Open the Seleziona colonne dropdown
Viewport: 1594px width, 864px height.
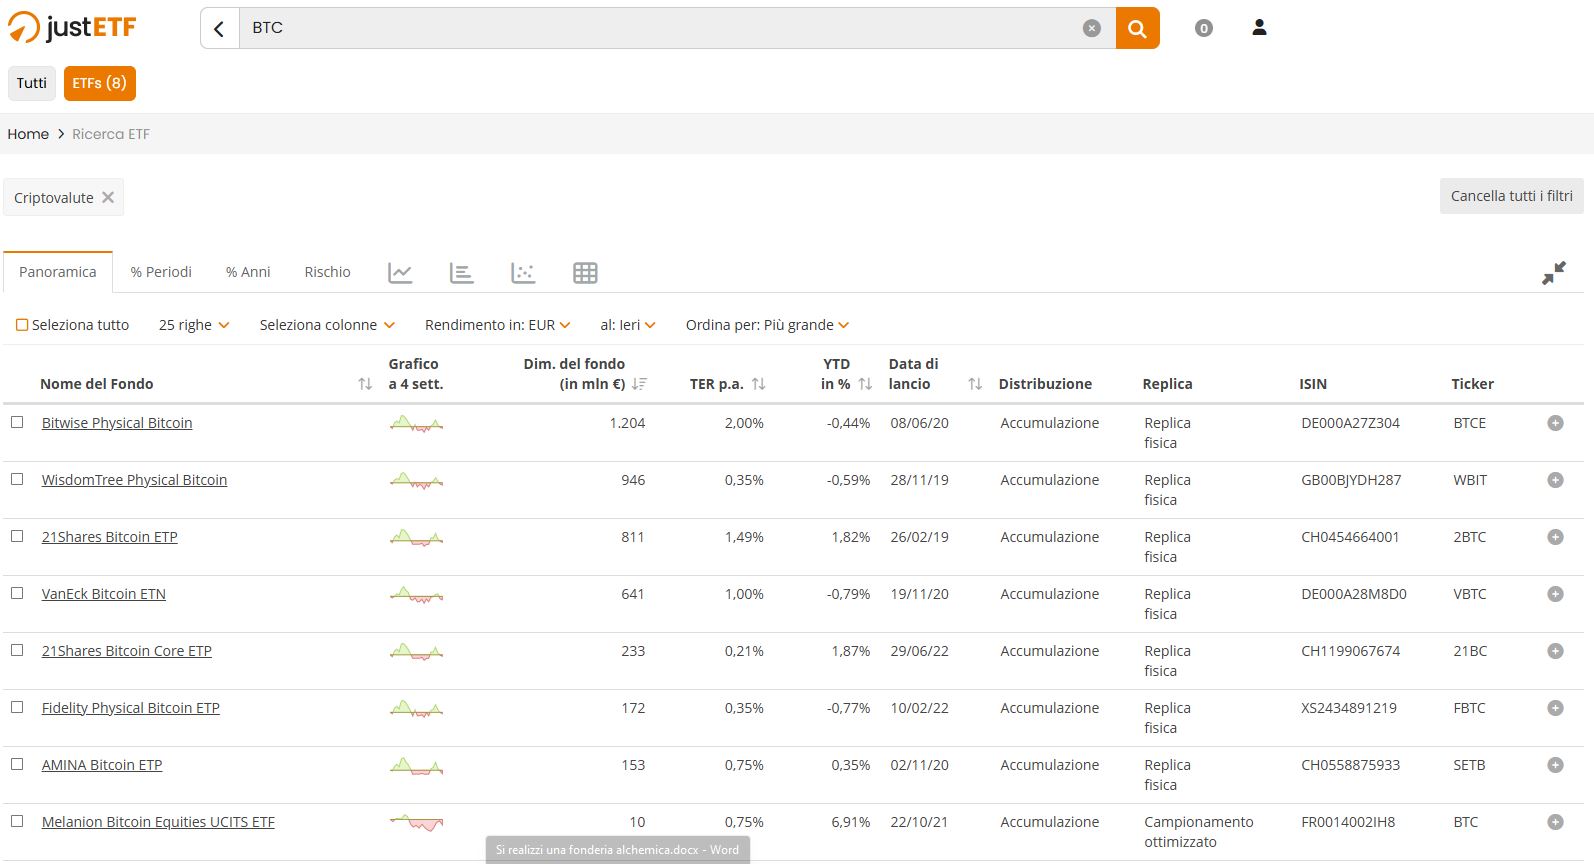pos(327,325)
